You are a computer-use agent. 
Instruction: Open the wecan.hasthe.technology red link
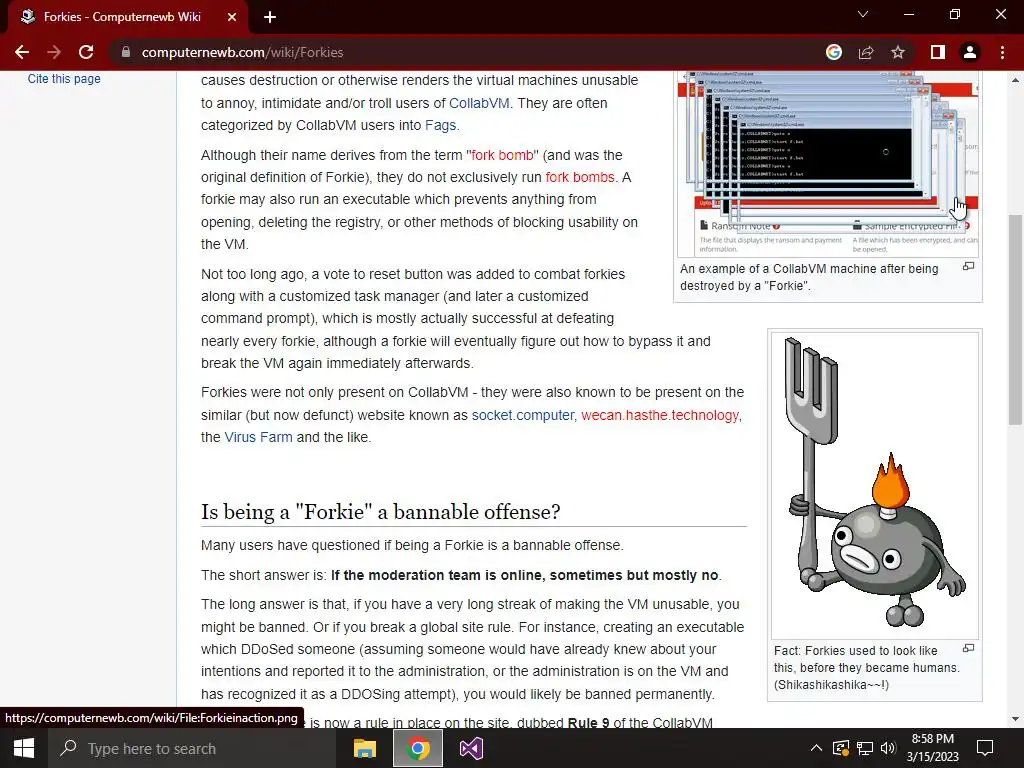click(660, 415)
